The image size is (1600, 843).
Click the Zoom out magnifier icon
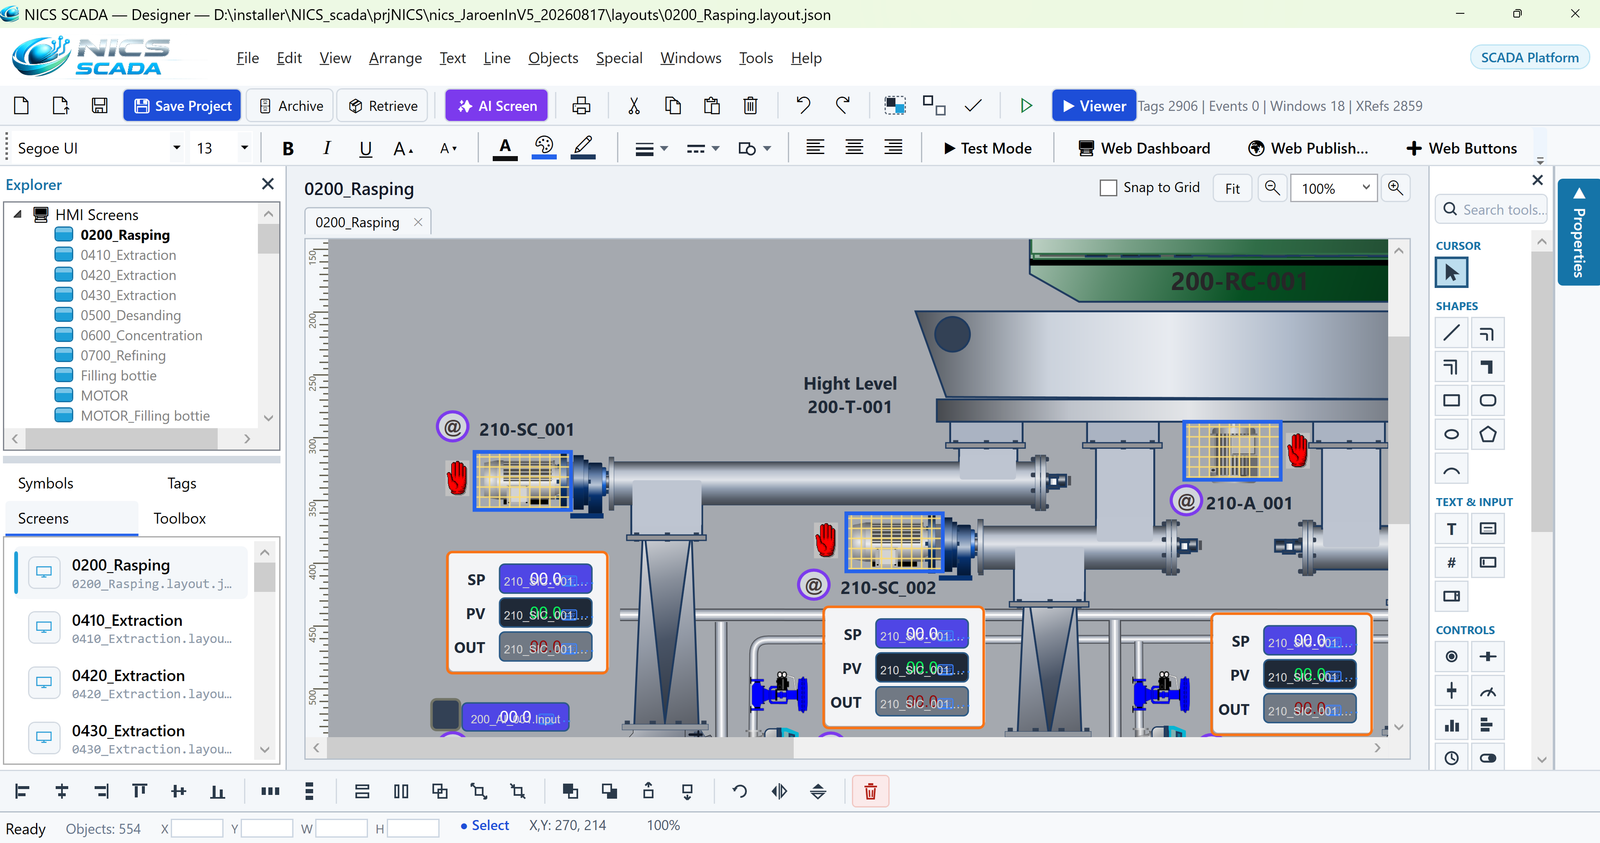point(1272,188)
